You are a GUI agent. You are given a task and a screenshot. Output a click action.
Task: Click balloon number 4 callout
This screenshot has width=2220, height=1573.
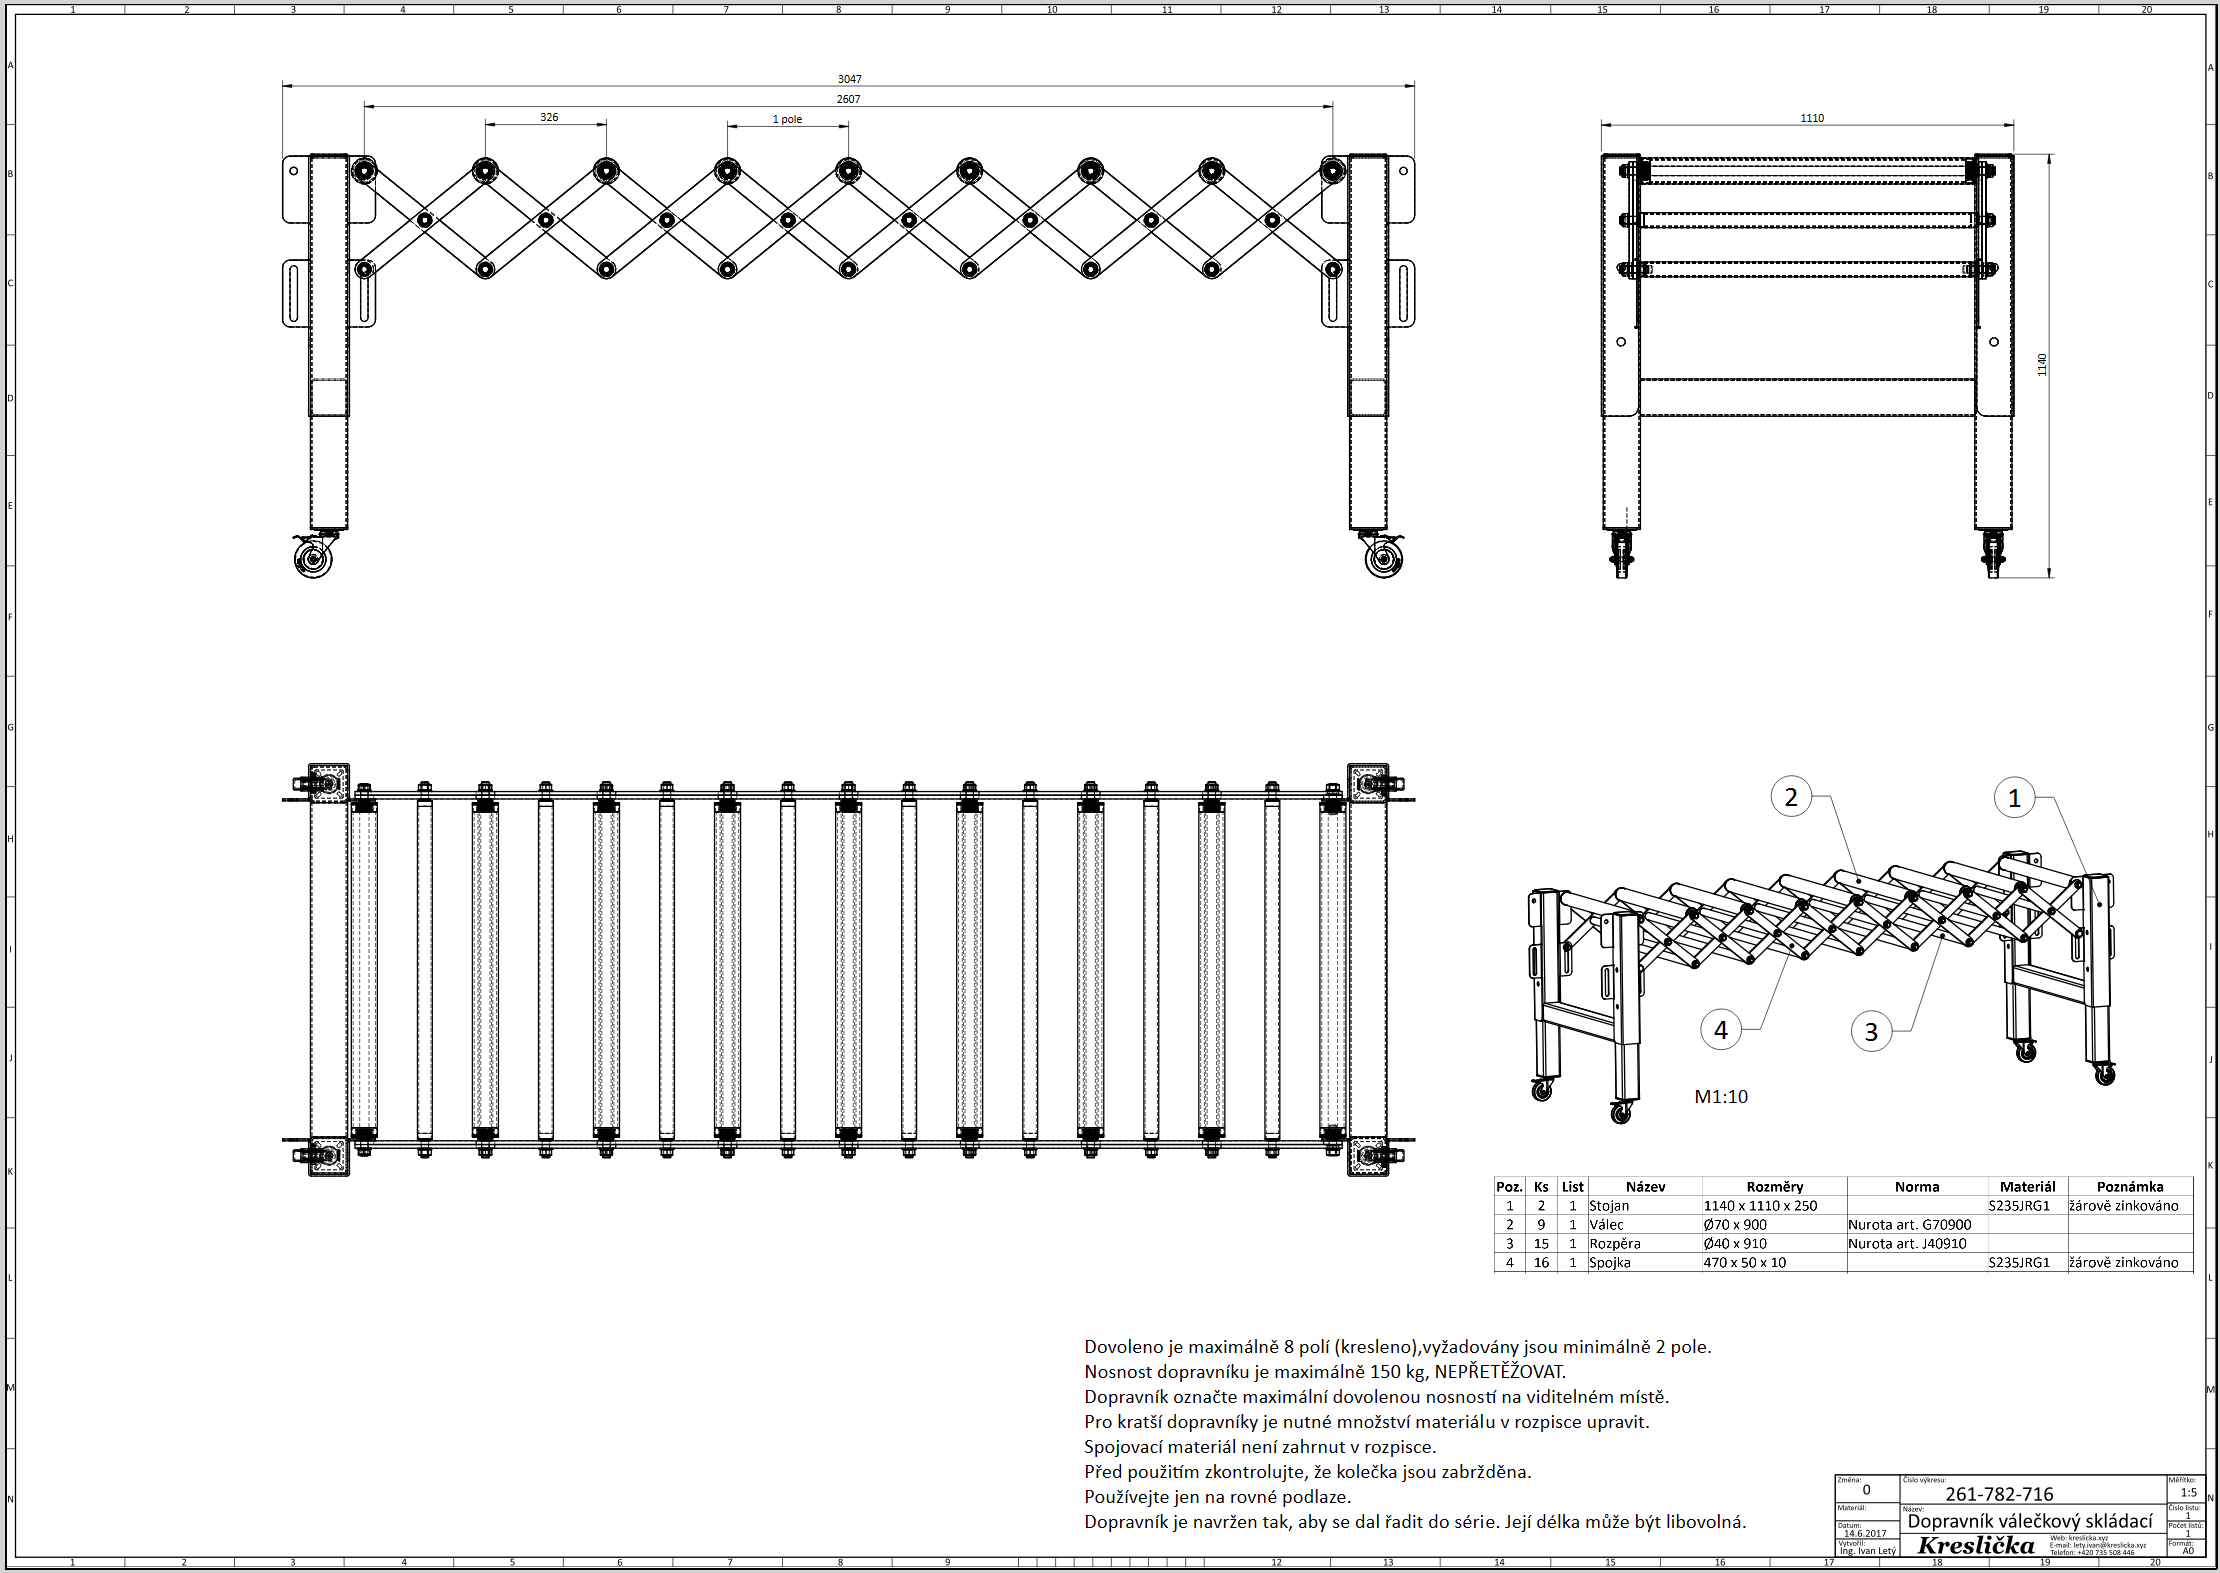coord(1720,1030)
